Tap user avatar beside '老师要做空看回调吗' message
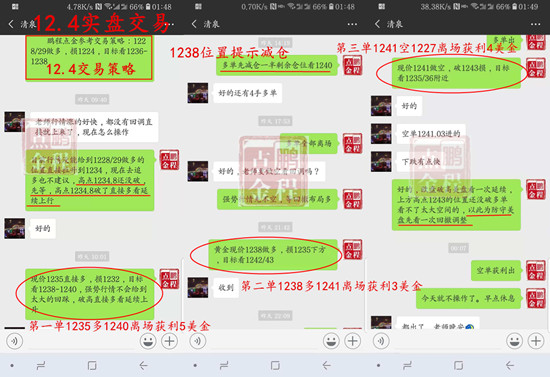The height and width of the screenshot is (377, 550). coord(198,171)
